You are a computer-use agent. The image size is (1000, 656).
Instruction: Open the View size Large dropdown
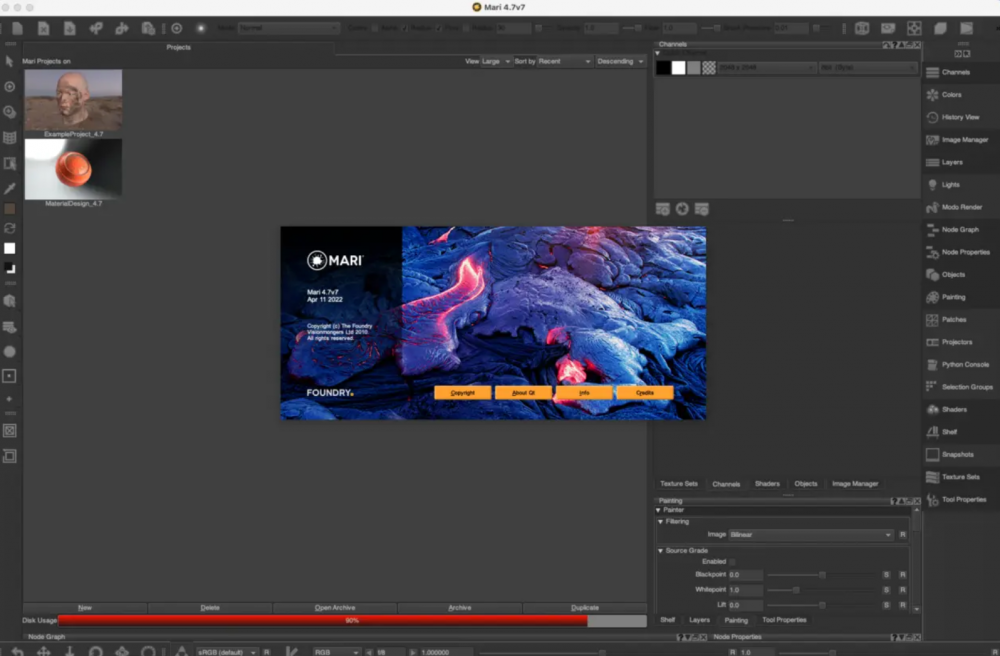496,61
